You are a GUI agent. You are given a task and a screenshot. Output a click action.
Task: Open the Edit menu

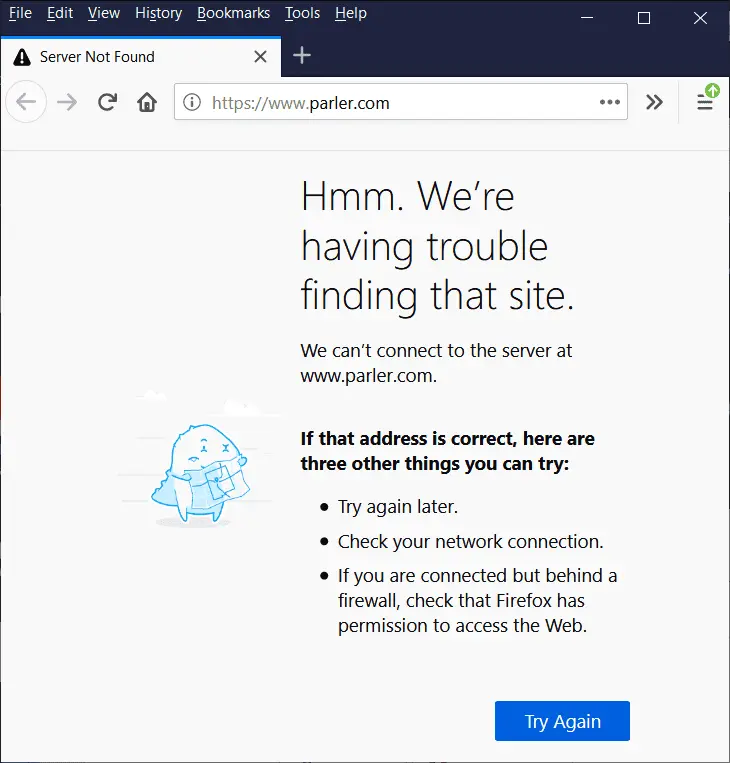(60, 13)
